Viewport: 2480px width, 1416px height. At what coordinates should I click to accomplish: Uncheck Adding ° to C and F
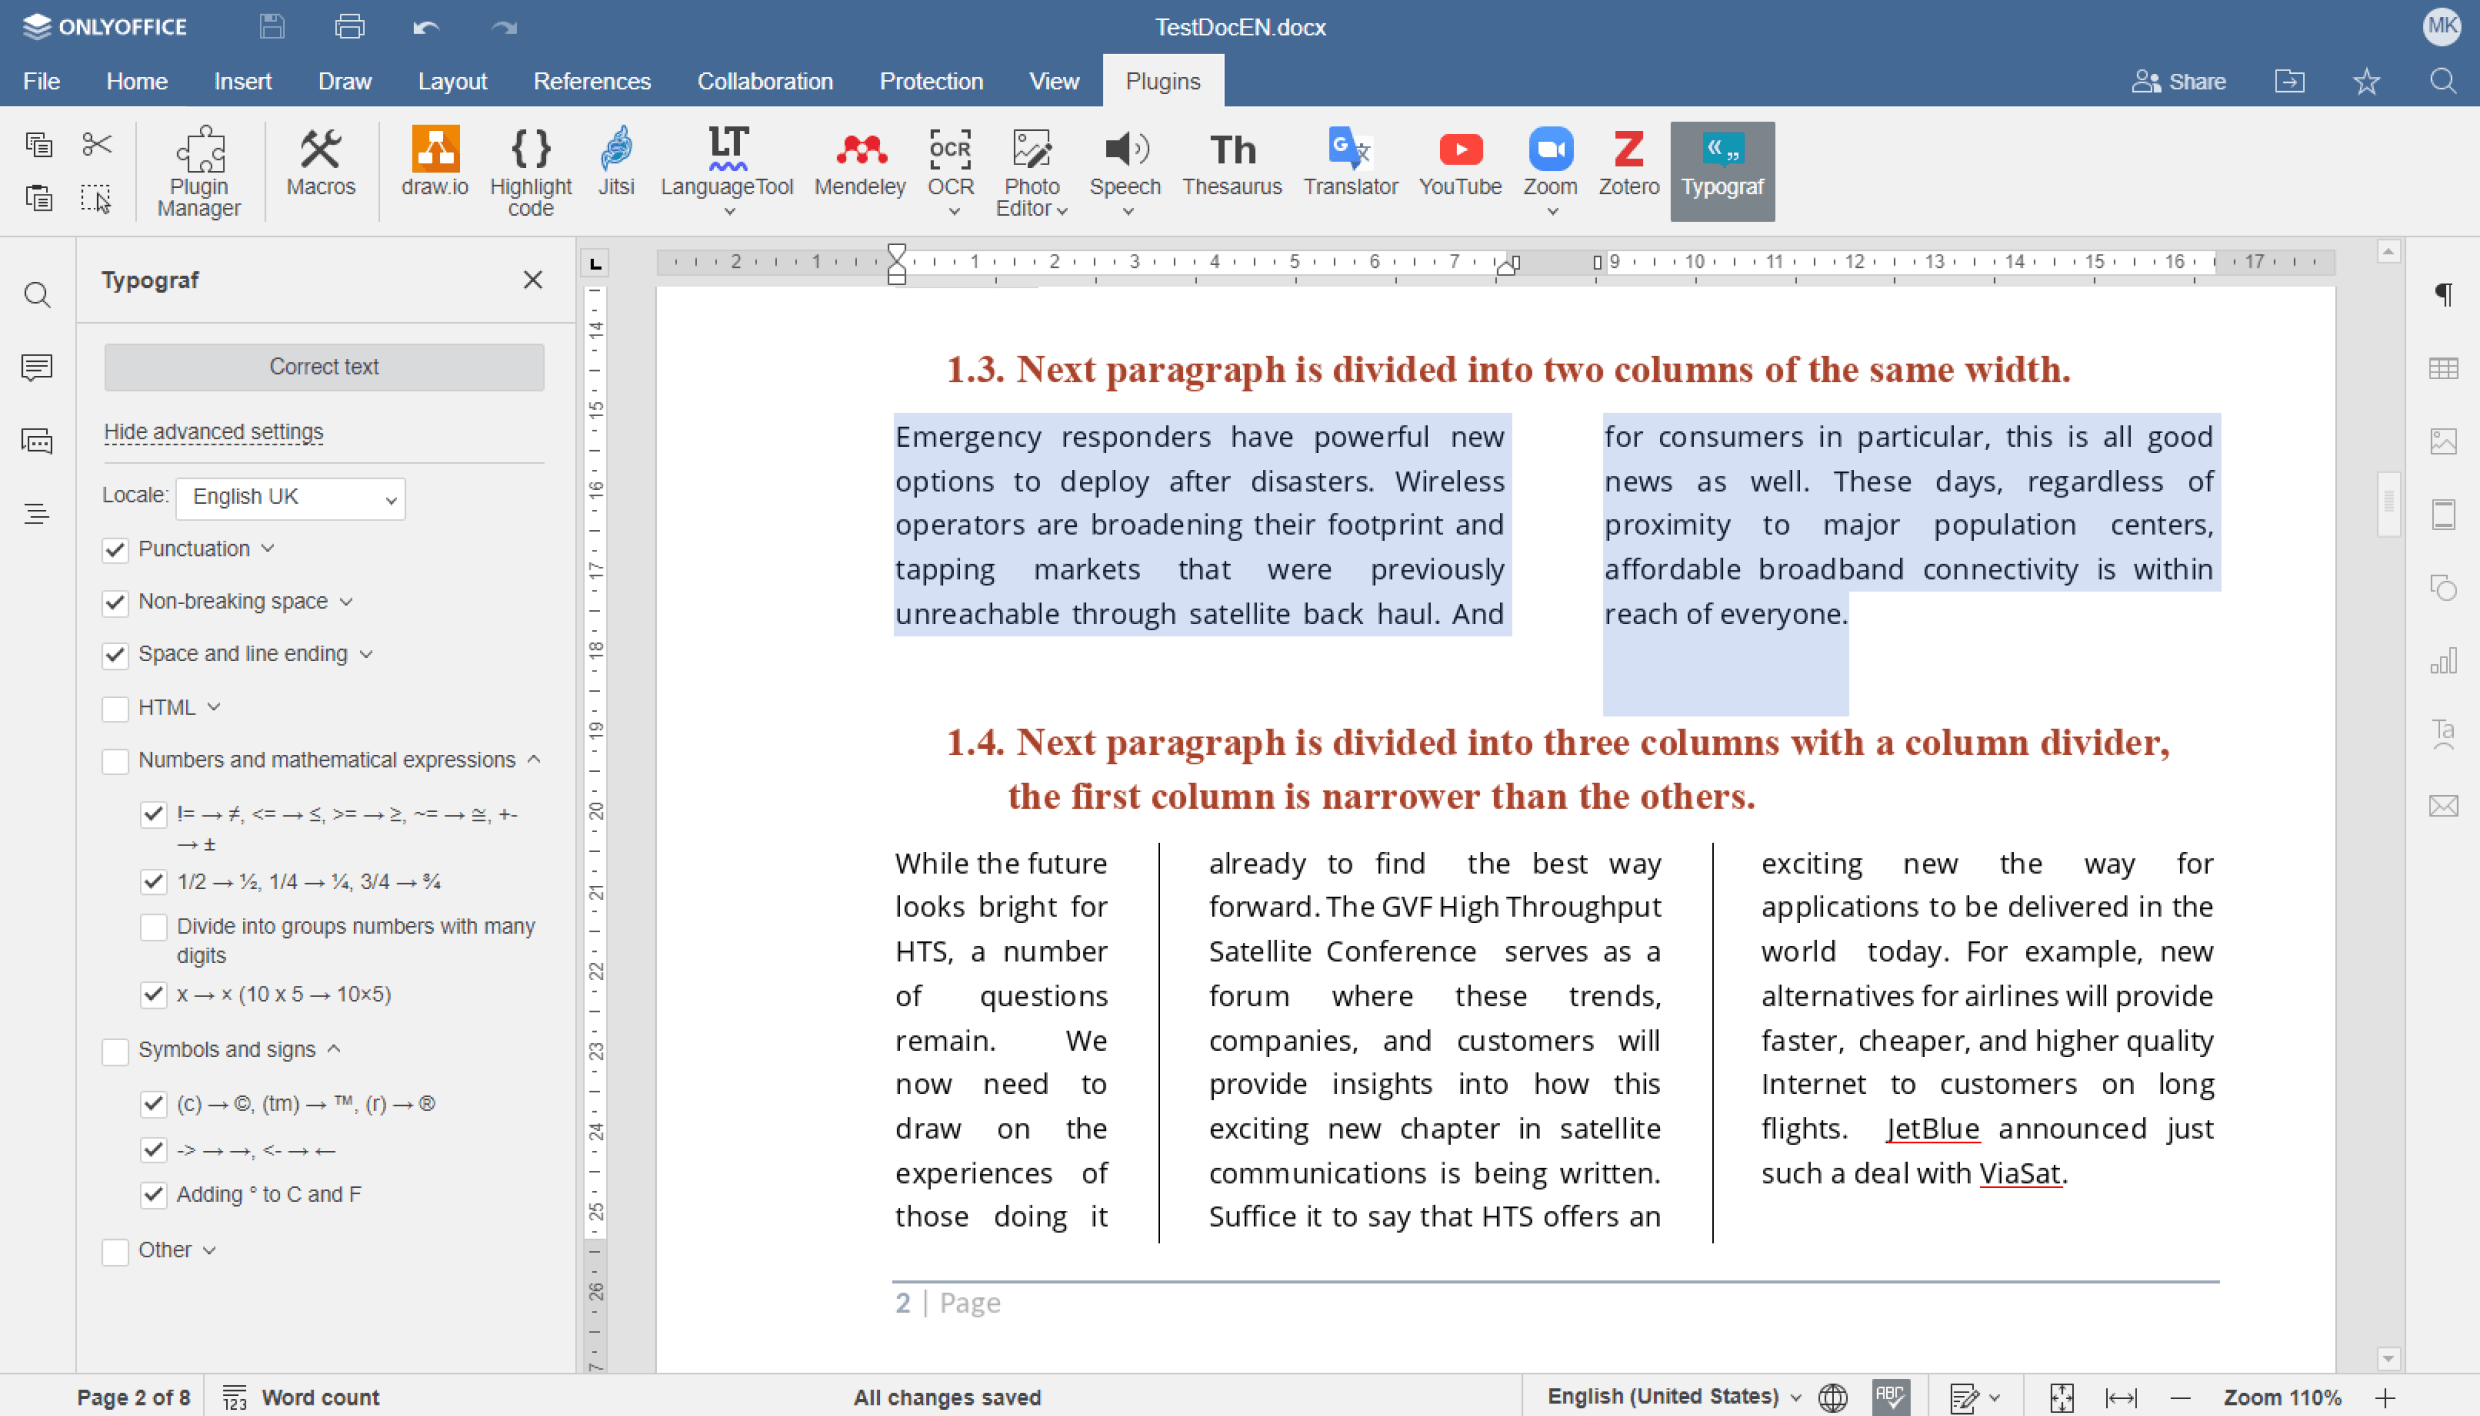click(x=153, y=1195)
